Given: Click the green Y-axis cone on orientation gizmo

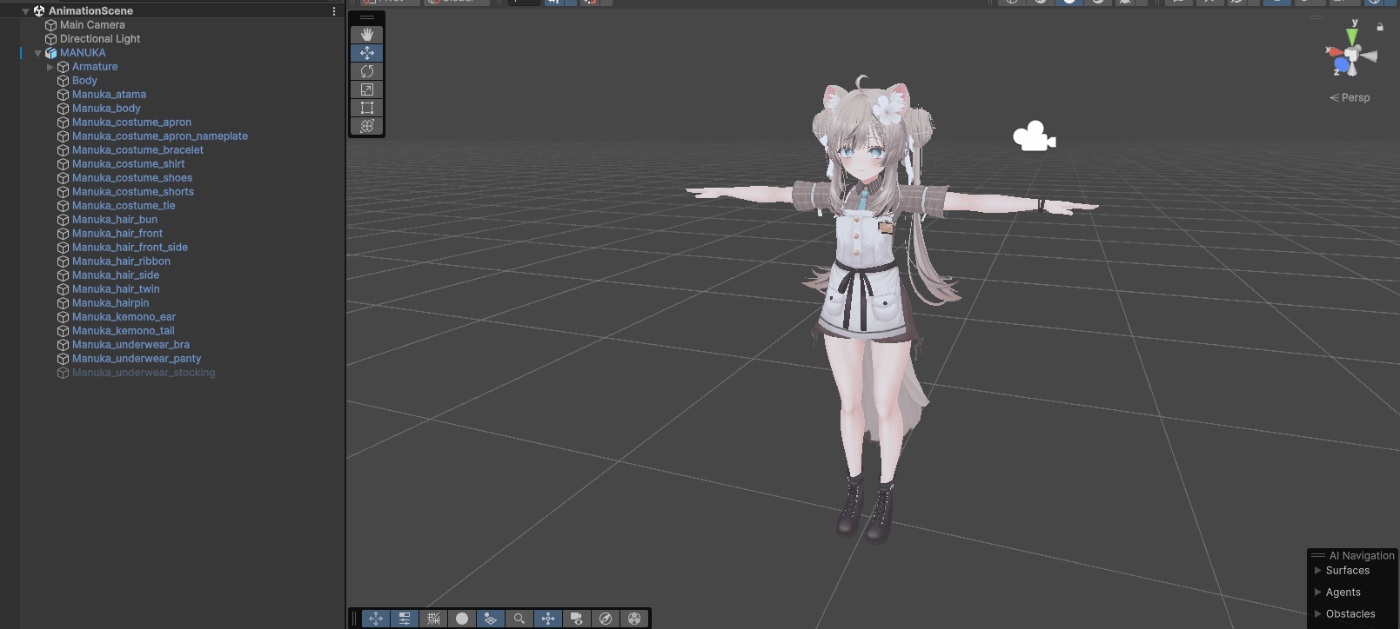Looking at the screenshot, I should pyautogui.click(x=1352, y=37).
